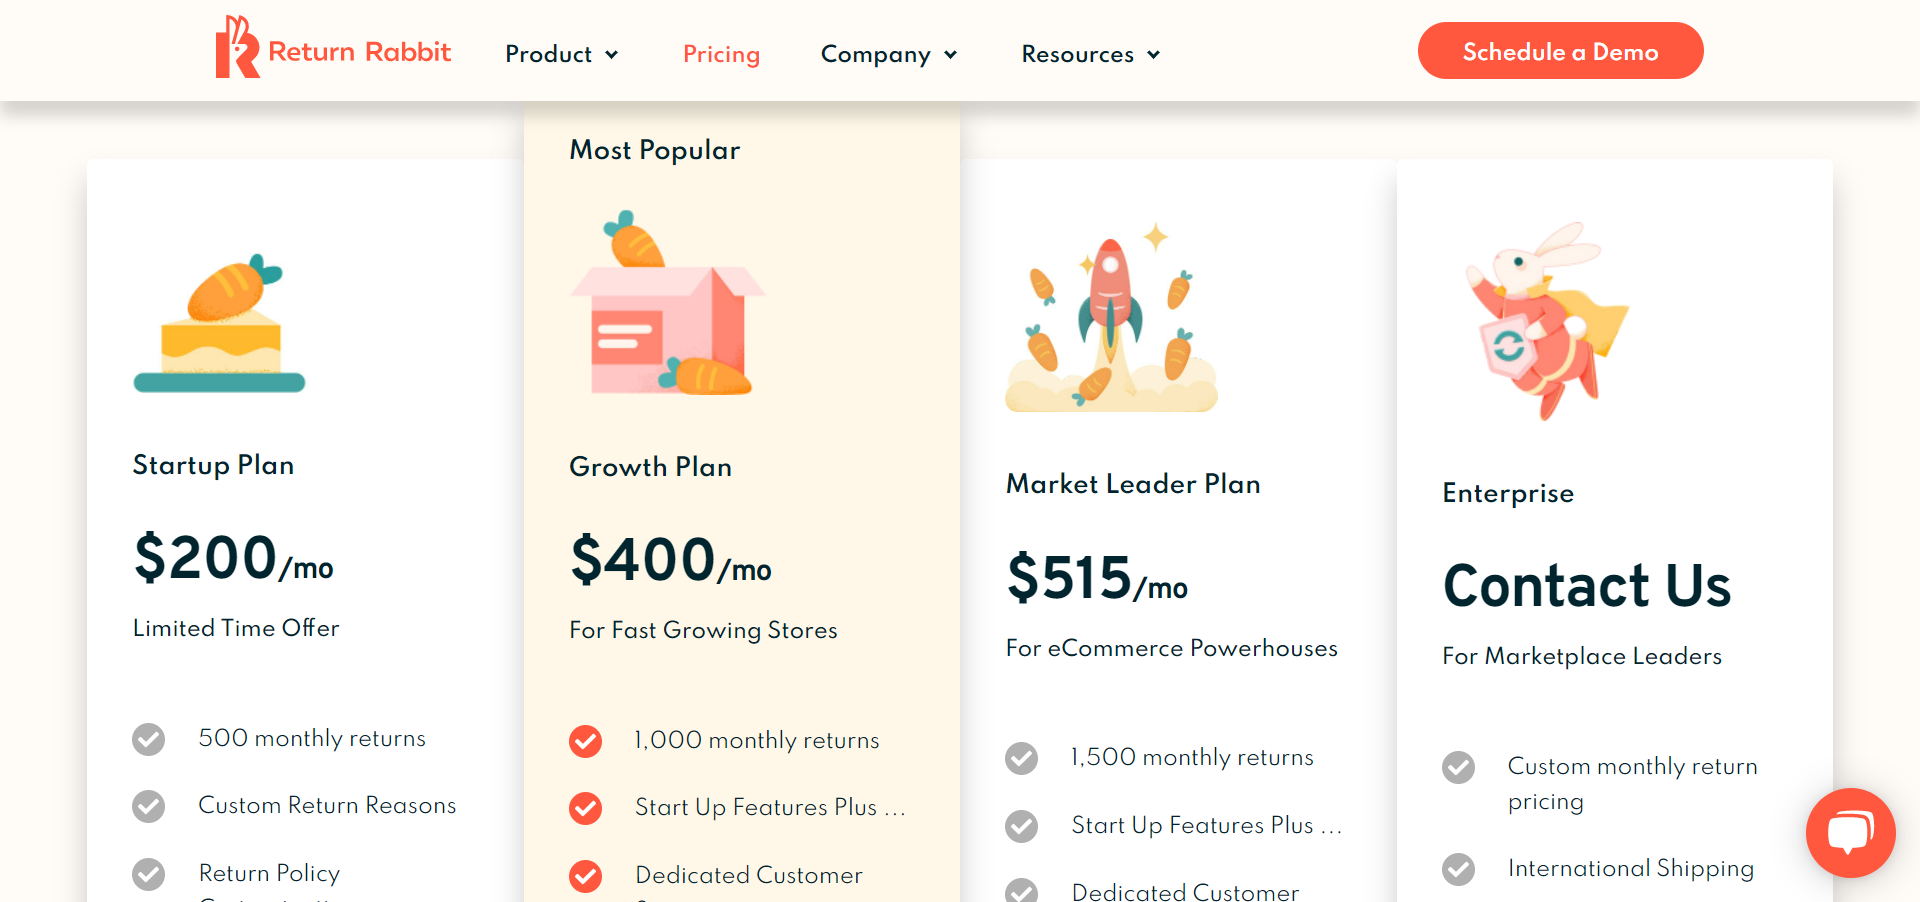Click the checkmark beside International Shipping
The image size is (1920, 902).
(x=1458, y=869)
